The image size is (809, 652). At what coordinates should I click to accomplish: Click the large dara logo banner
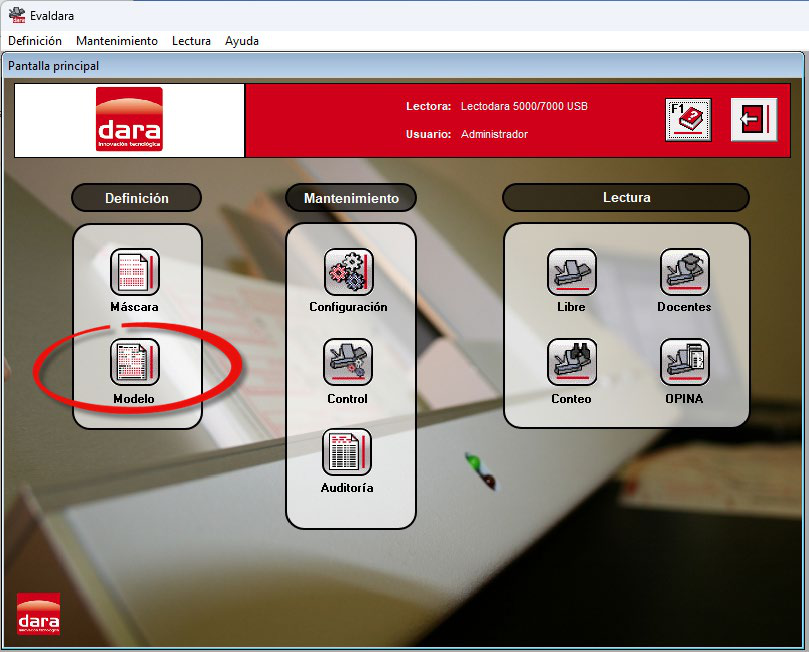point(130,120)
